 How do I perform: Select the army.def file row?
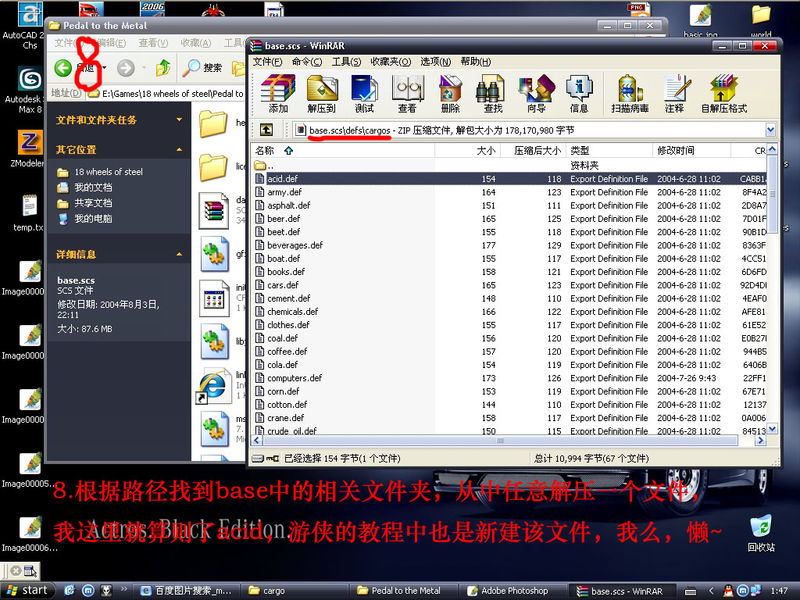[509, 192]
